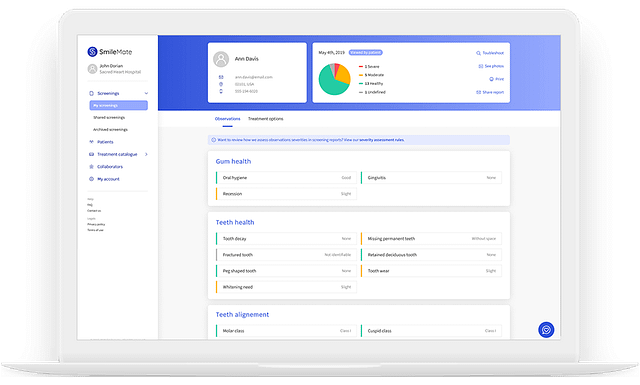The image size is (640, 385).
Task: Open the severity assessment rules link
Action: tap(382, 140)
